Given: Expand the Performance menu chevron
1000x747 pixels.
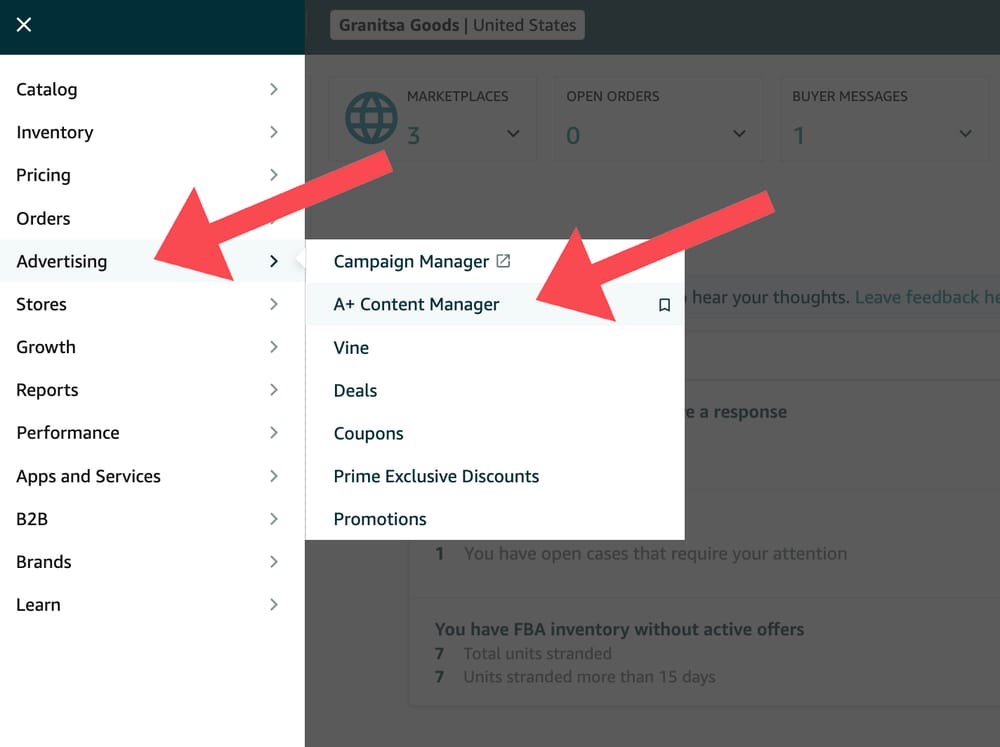Looking at the screenshot, I should (x=274, y=433).
